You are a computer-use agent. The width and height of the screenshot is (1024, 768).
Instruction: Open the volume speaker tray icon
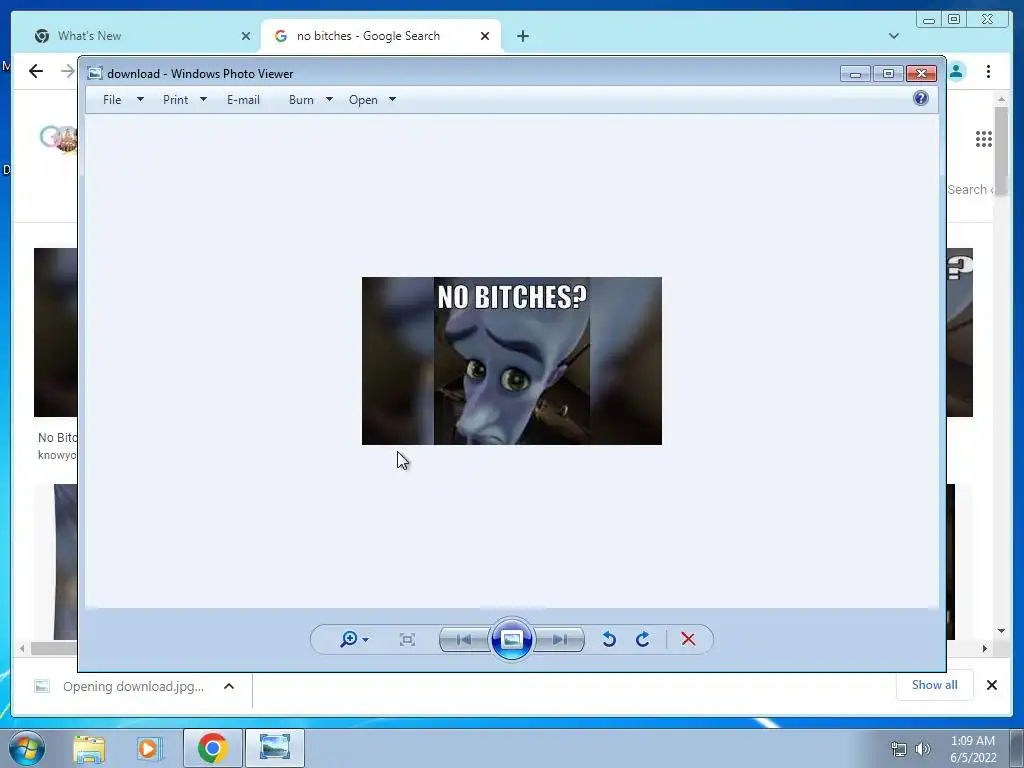coord(923,749)
